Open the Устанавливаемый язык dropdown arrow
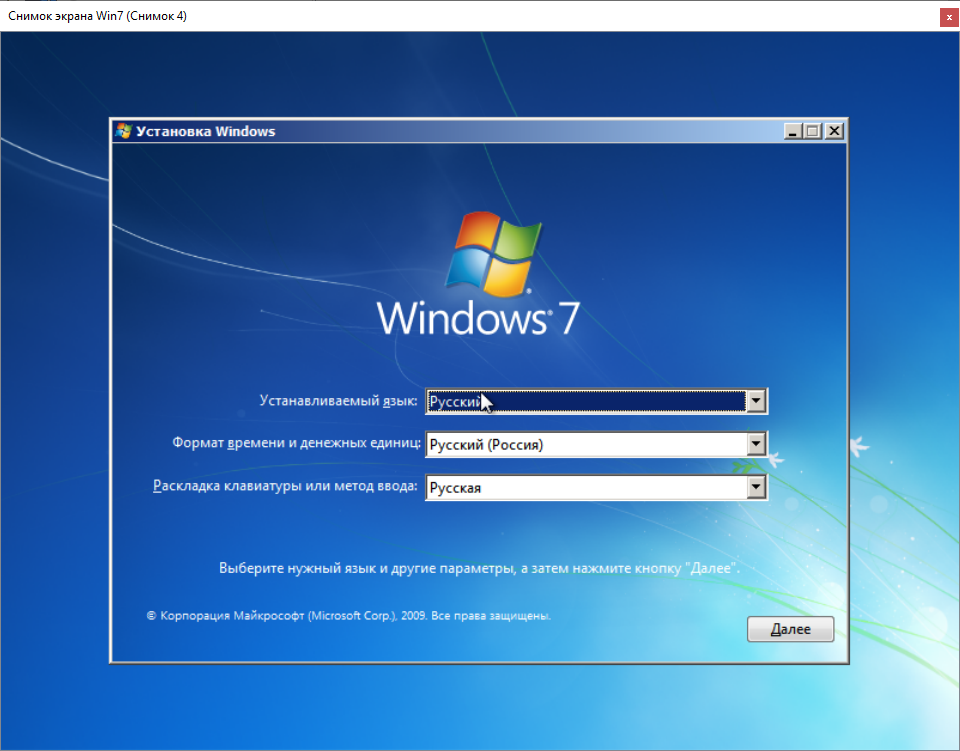This screenshot has width=960, height=751. (x=756, y=402)
